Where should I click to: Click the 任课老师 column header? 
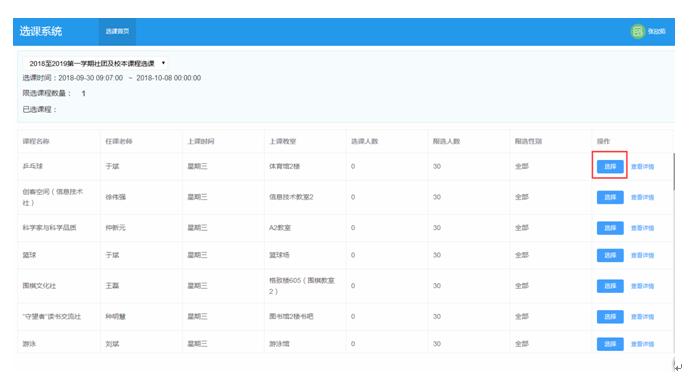click(118, 141)
